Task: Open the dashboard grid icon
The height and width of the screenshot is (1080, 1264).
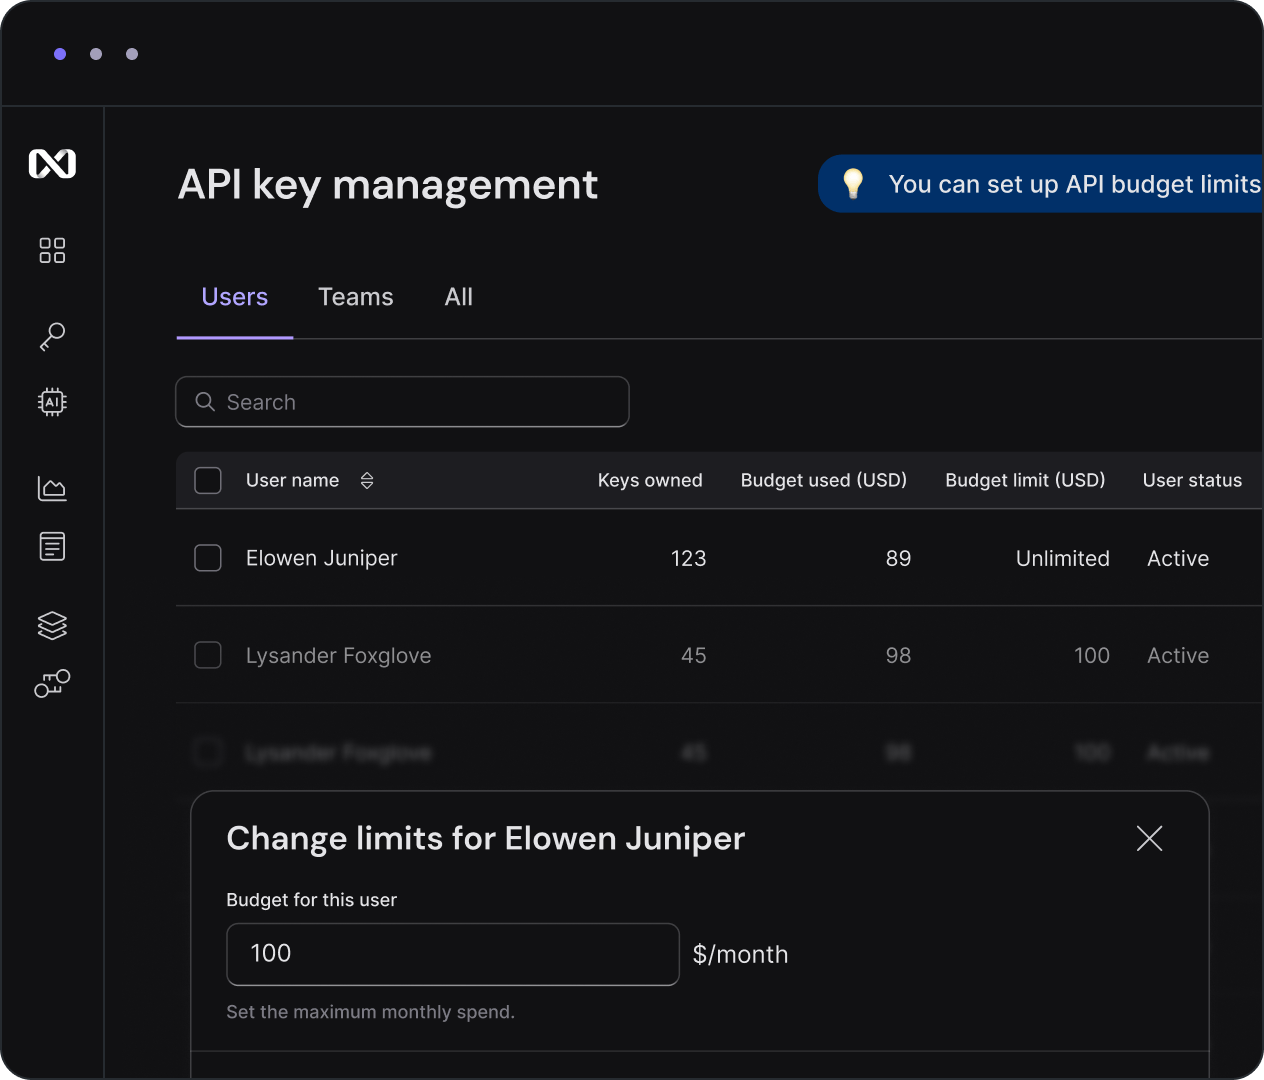Action: 52,250
